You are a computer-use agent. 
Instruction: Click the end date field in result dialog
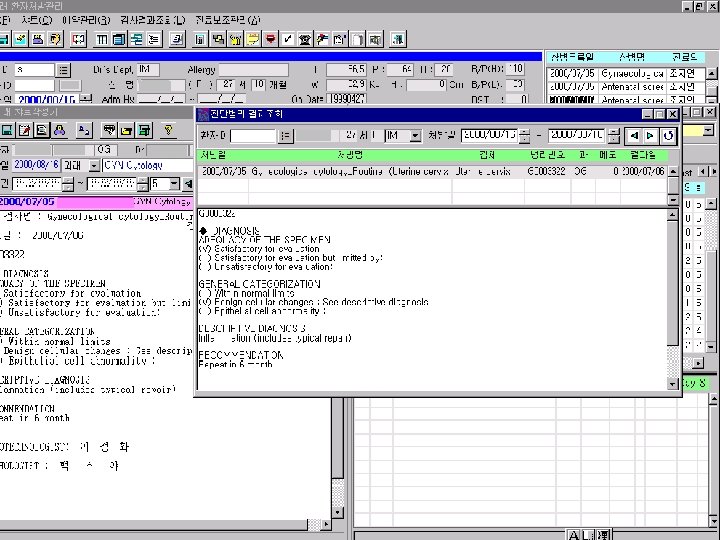point(577,135)
